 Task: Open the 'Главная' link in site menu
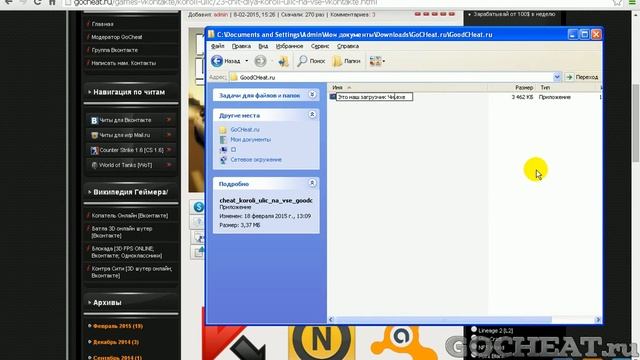102,24
